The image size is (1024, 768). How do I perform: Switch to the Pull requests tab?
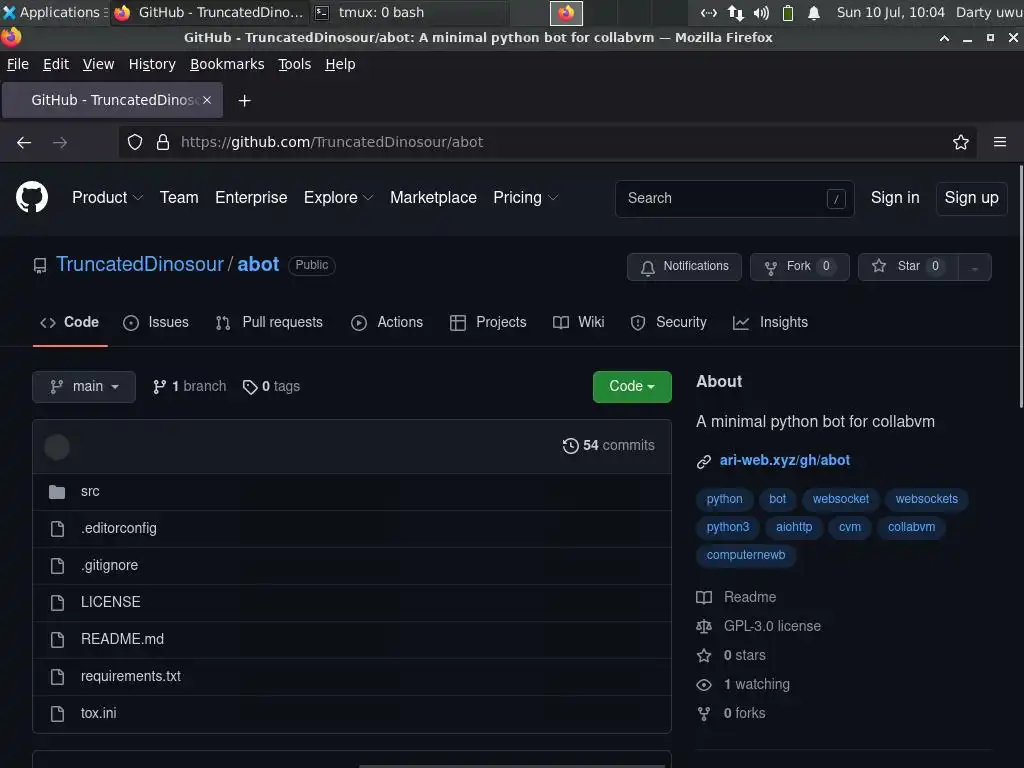point(269,322)
